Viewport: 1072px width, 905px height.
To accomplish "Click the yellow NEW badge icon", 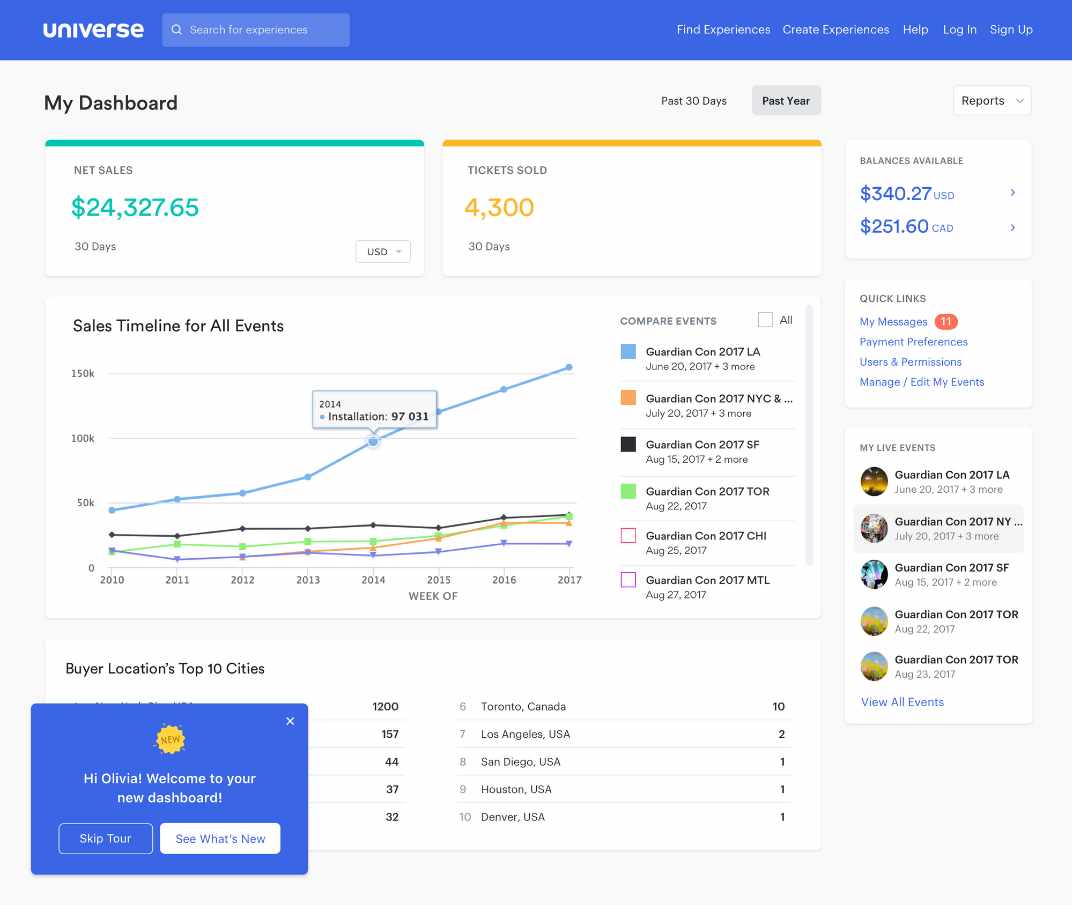I will click(x=170, y=739).
